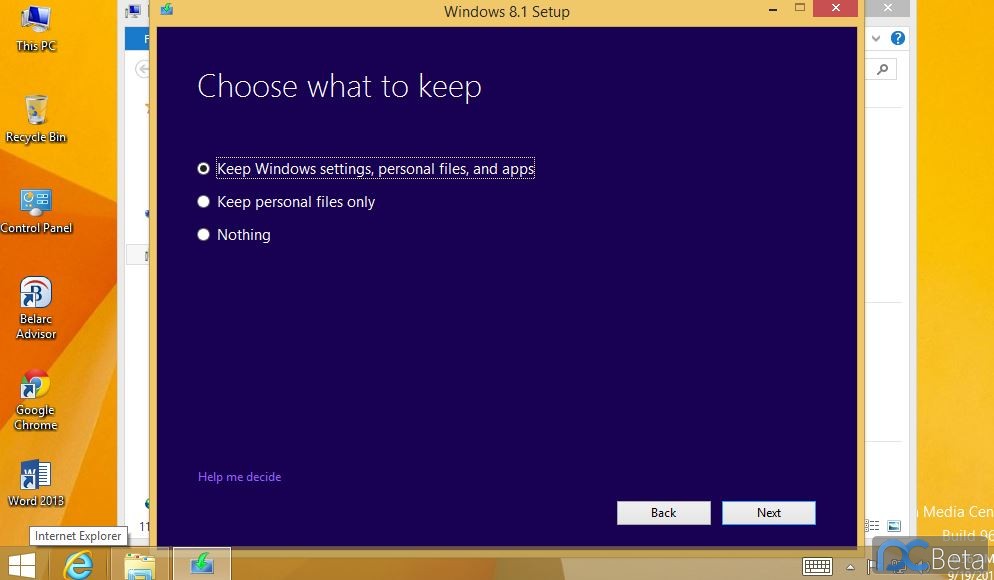This screenshot has width=994, height=580.
Task: Launch Google Chrome desktop shortcut
Action: click(x=36, y=400)
